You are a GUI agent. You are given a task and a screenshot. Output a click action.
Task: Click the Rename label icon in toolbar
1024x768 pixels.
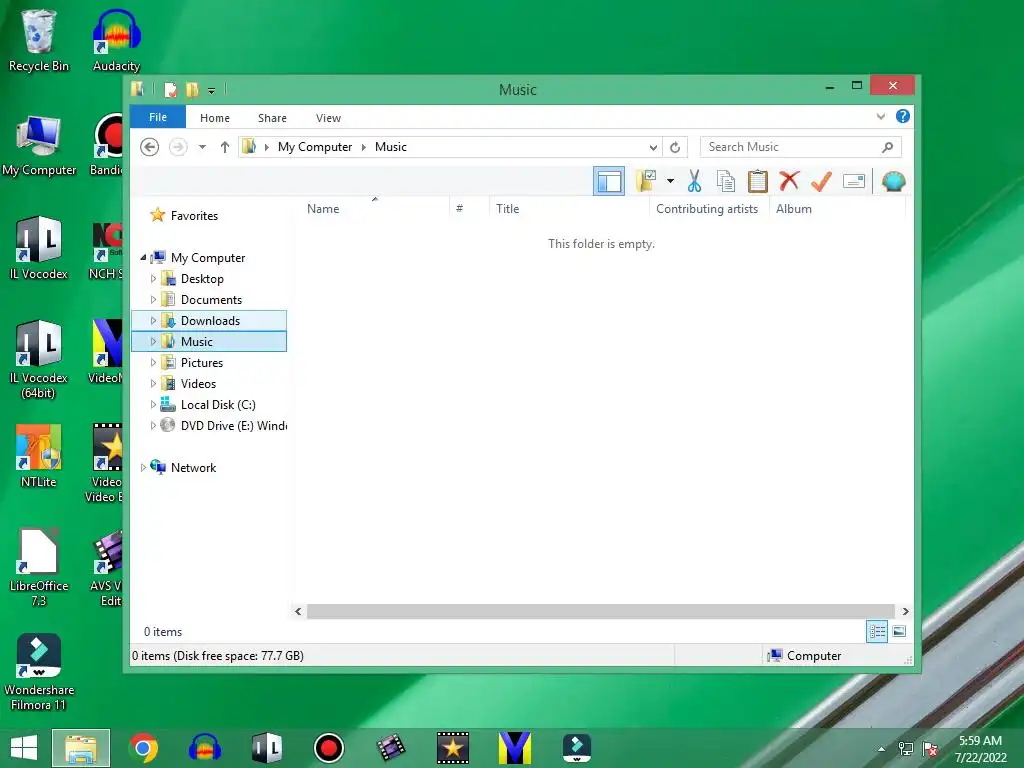point(854,181)
